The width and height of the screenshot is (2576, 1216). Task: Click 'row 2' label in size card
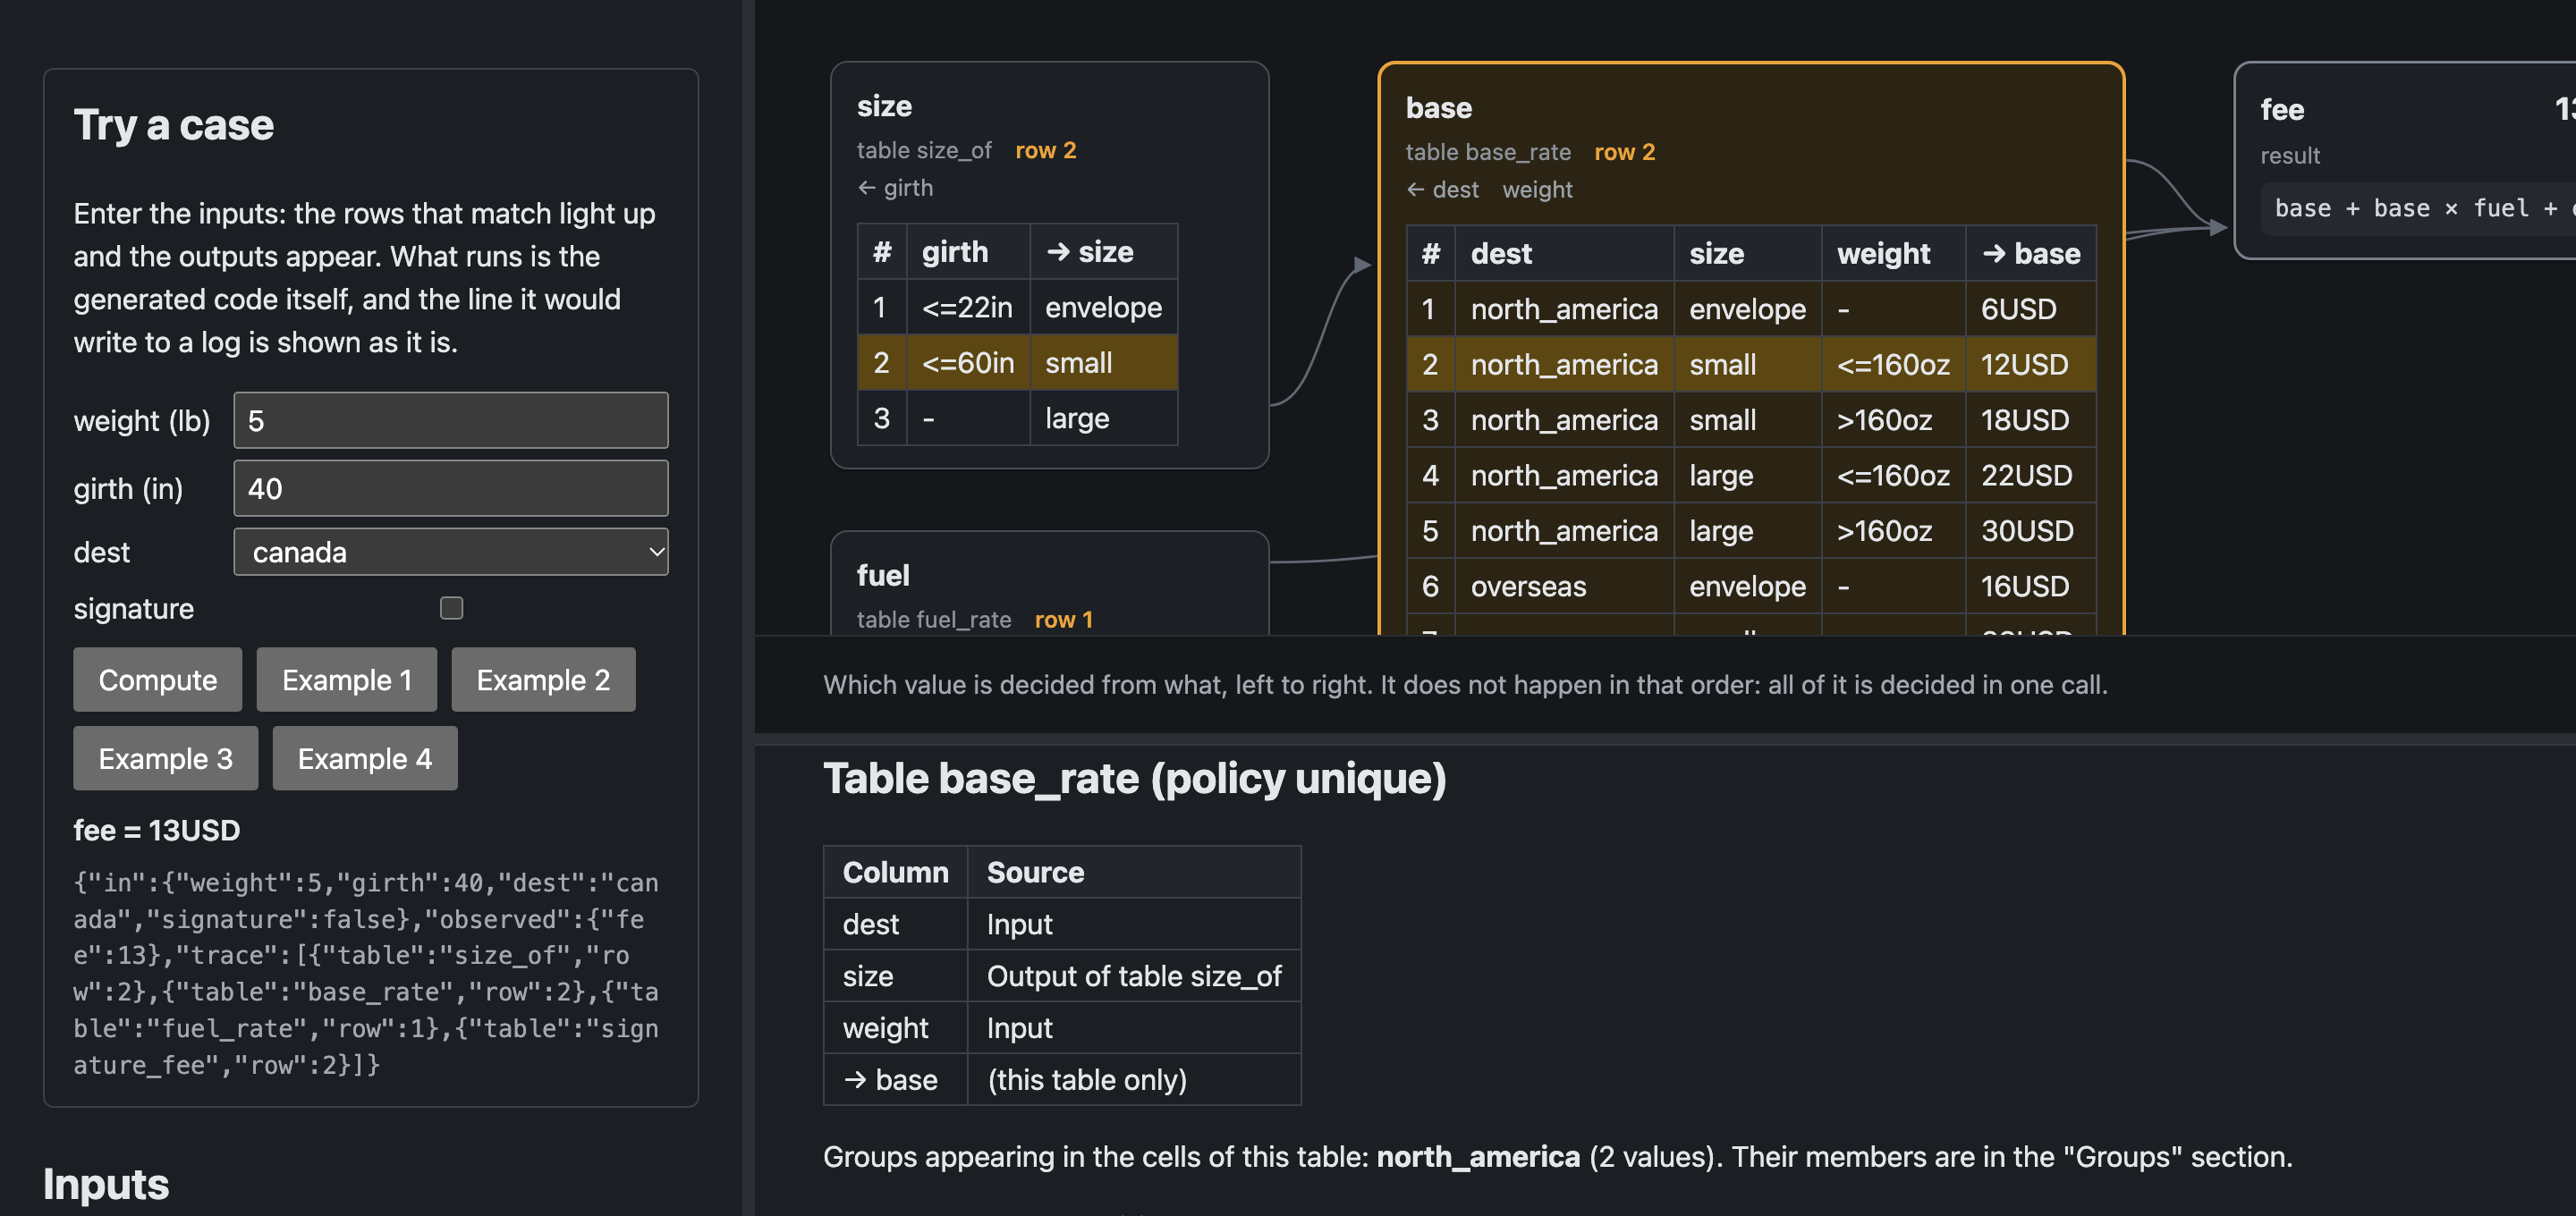(1045, 150)
